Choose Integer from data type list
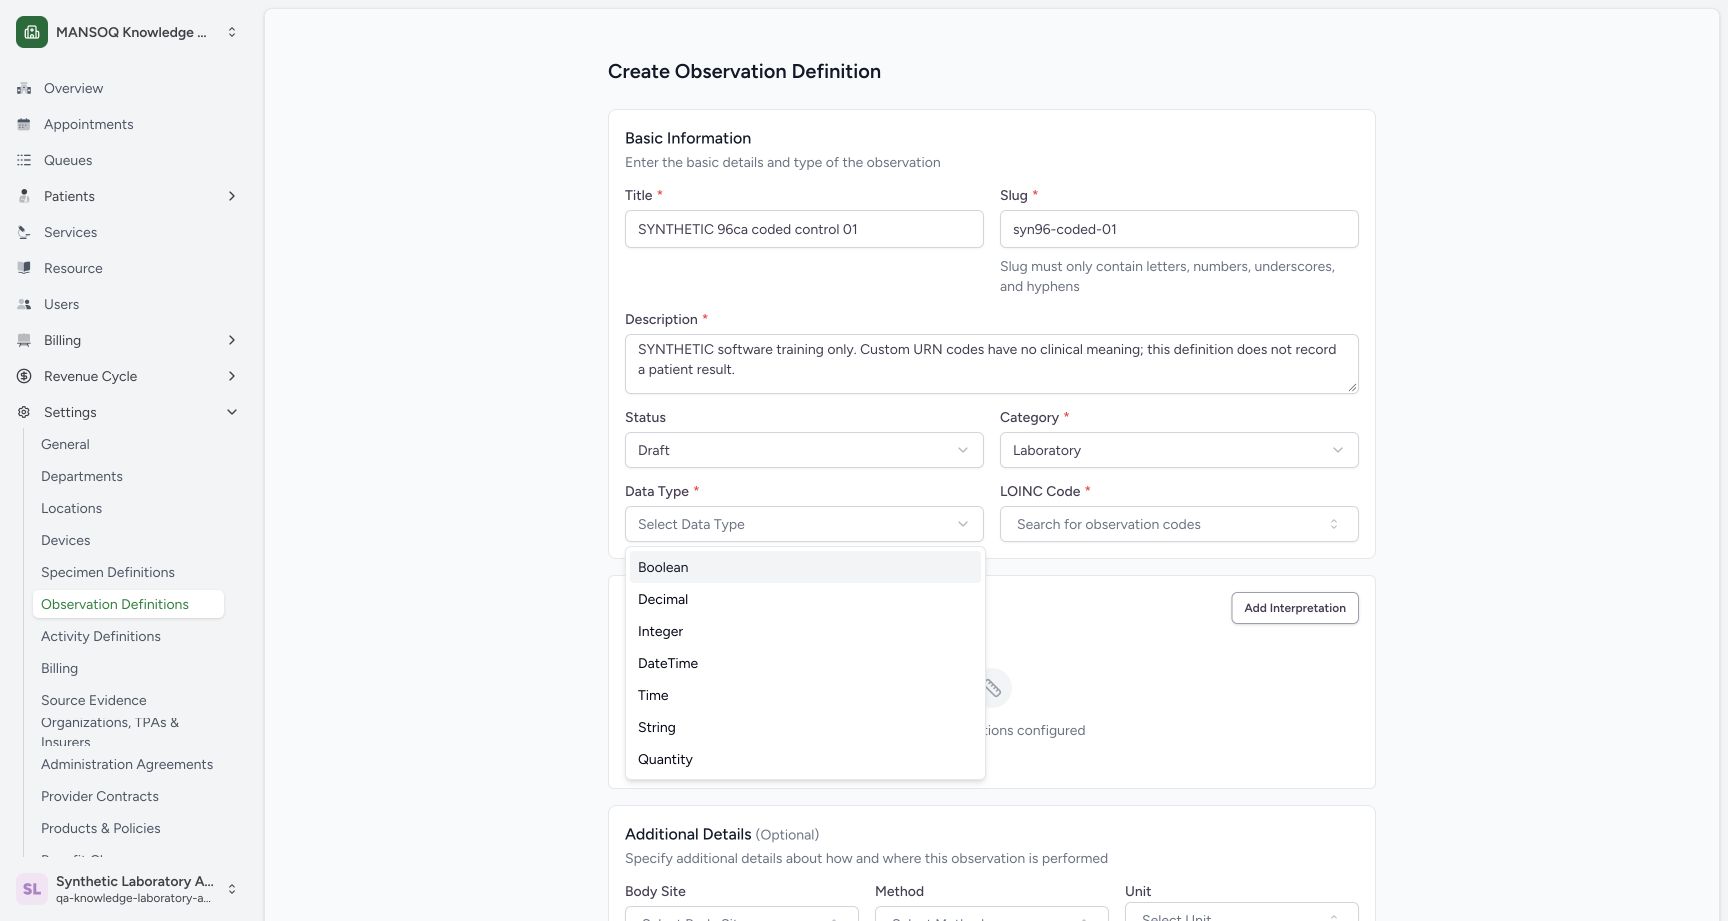 click(x=805, y=631)
